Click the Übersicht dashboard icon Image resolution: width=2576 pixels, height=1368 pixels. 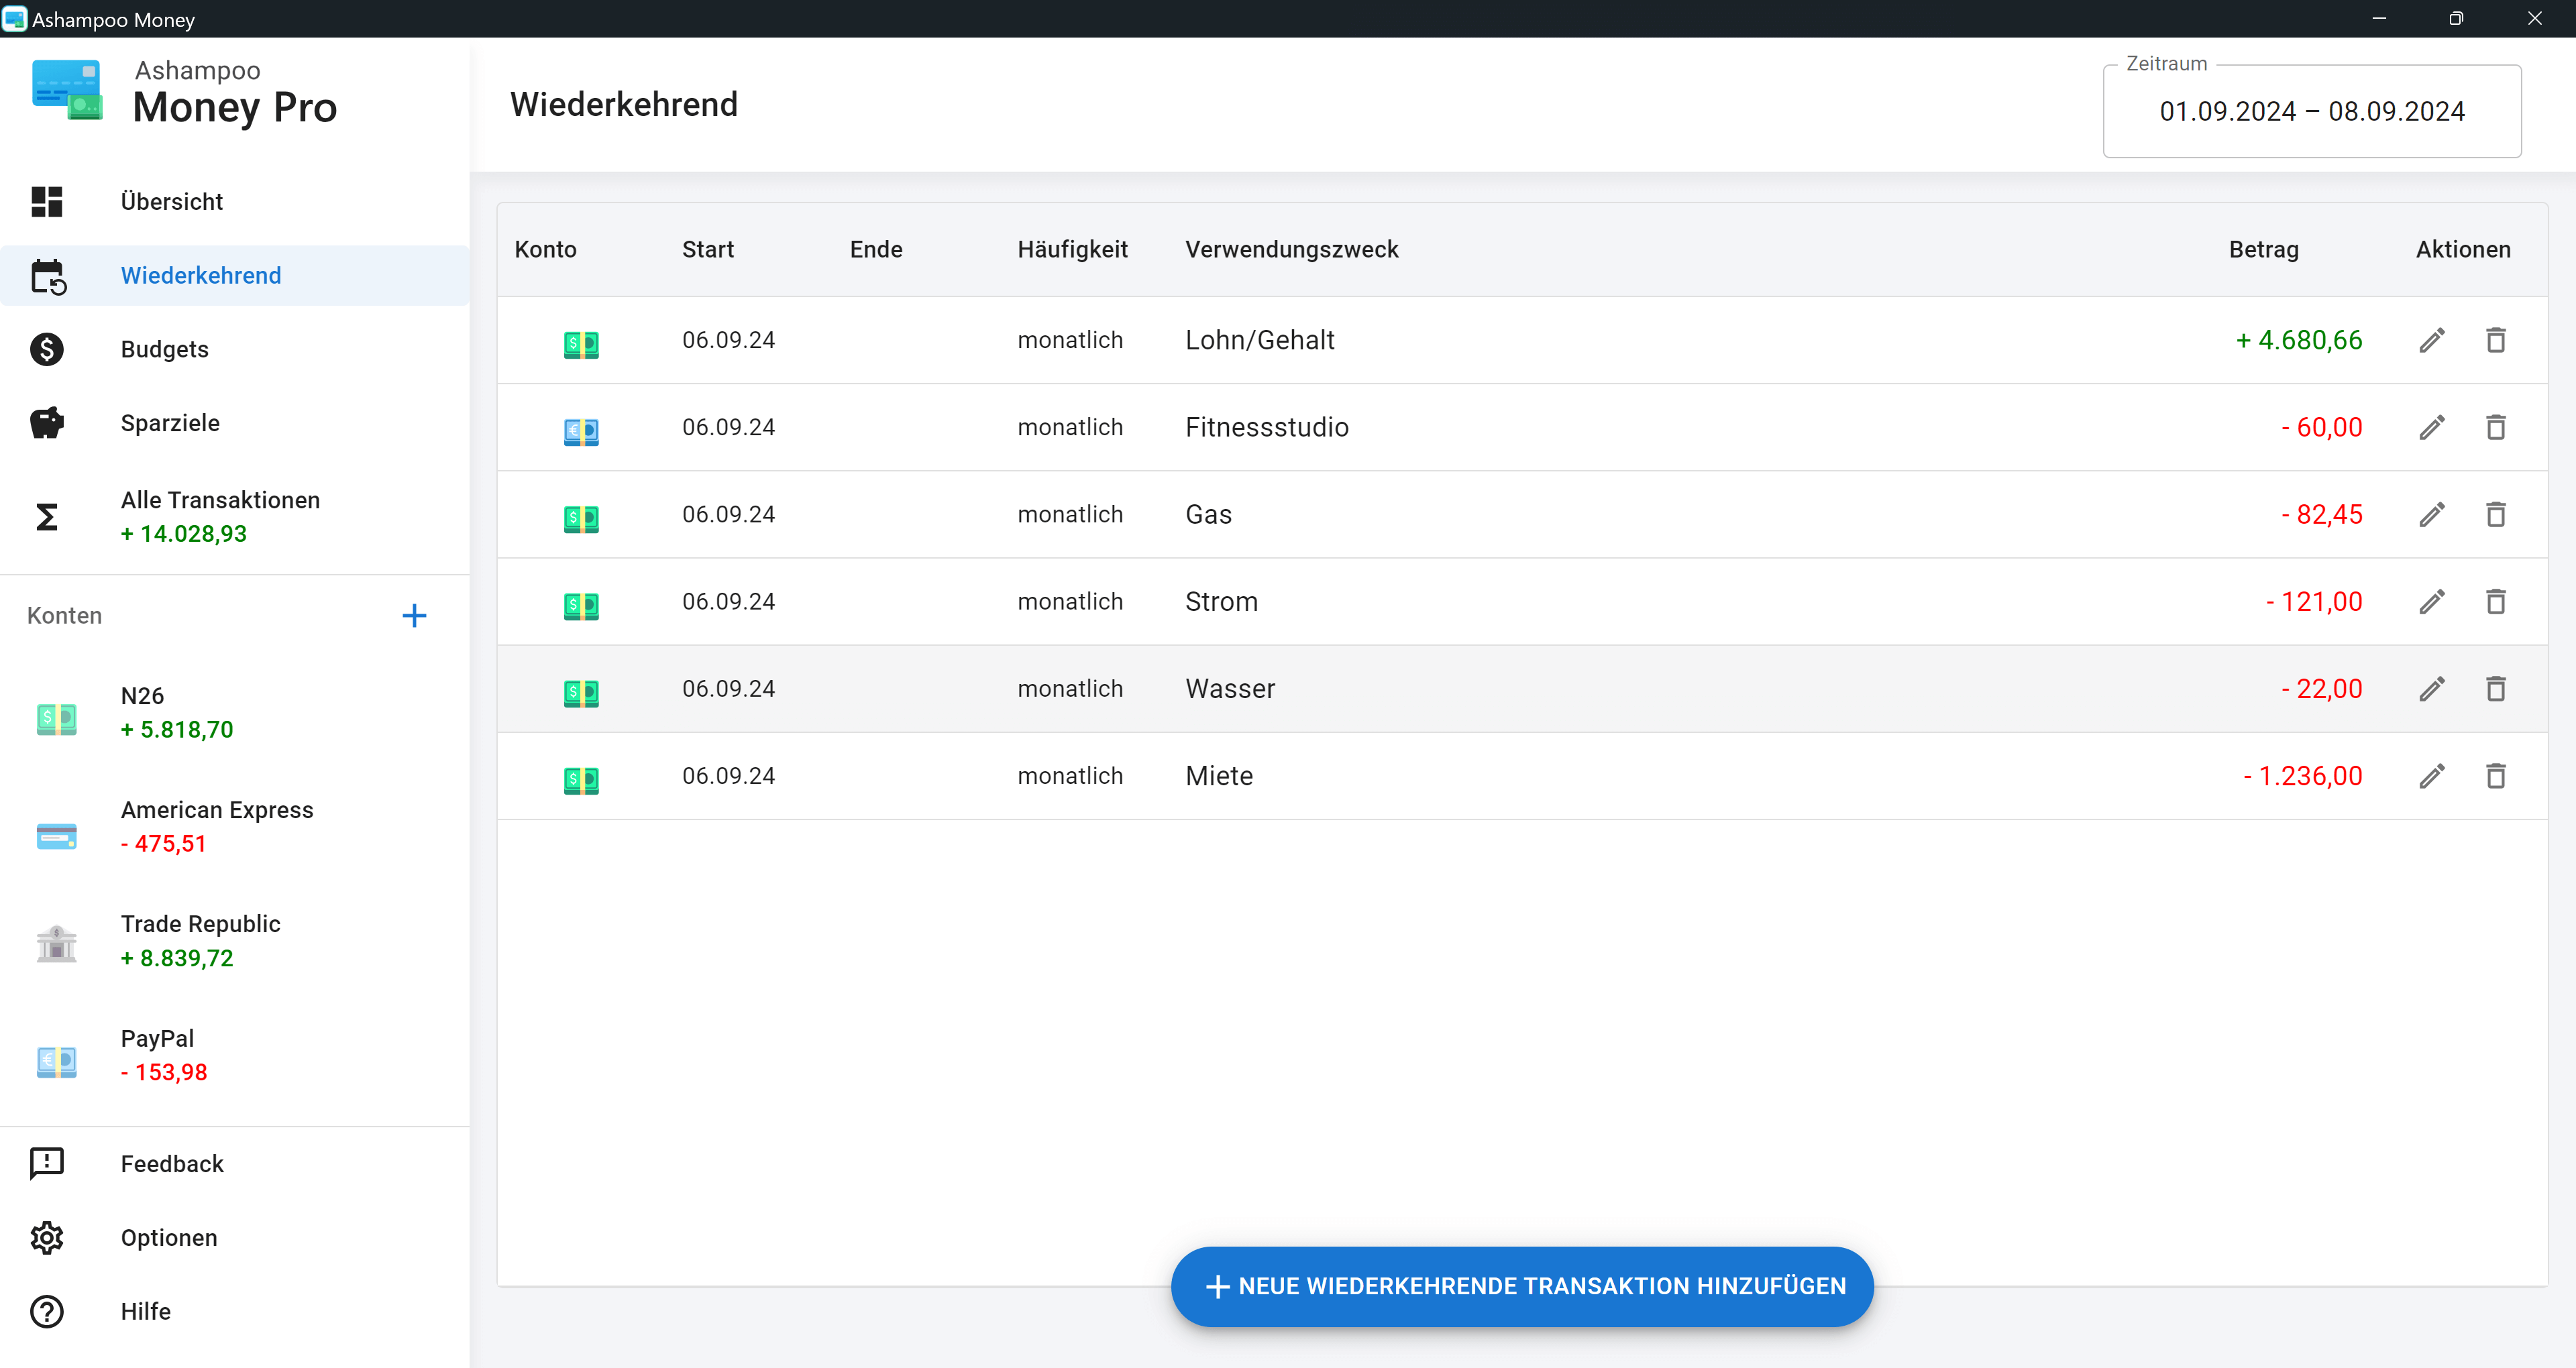(x=46, y=201)
